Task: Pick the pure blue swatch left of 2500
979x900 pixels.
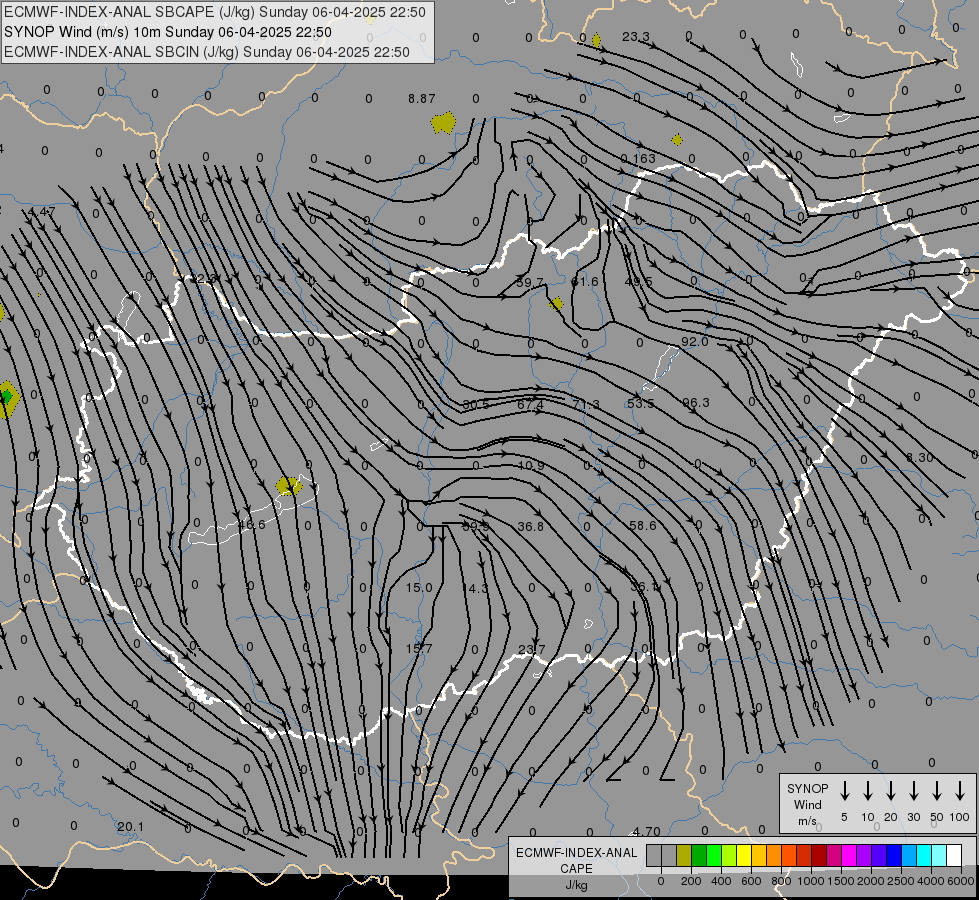Action: click(894, 856)
